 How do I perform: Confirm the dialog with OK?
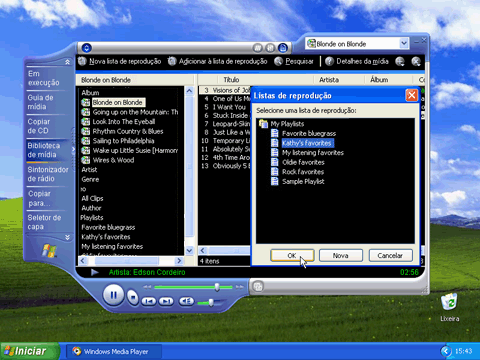click(x=292, y=255)
